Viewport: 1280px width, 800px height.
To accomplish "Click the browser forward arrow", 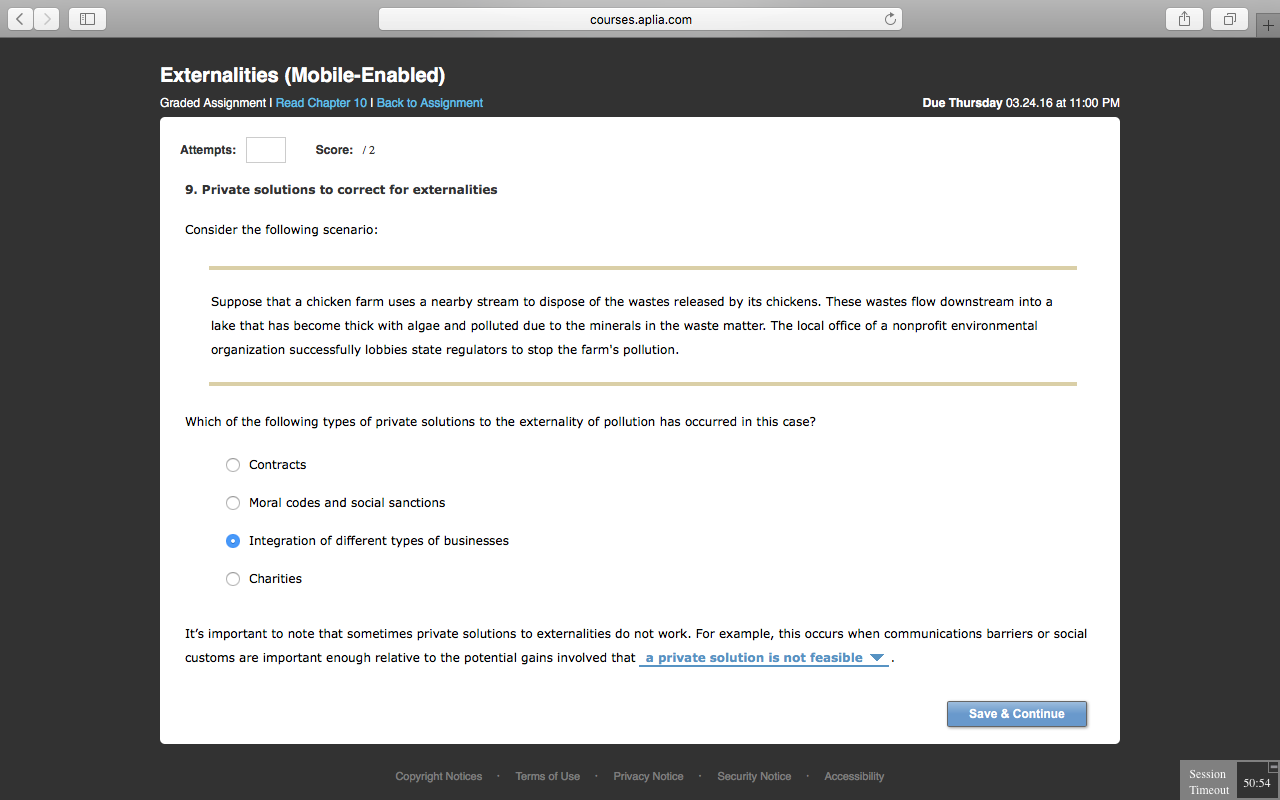I will (47, 19).
